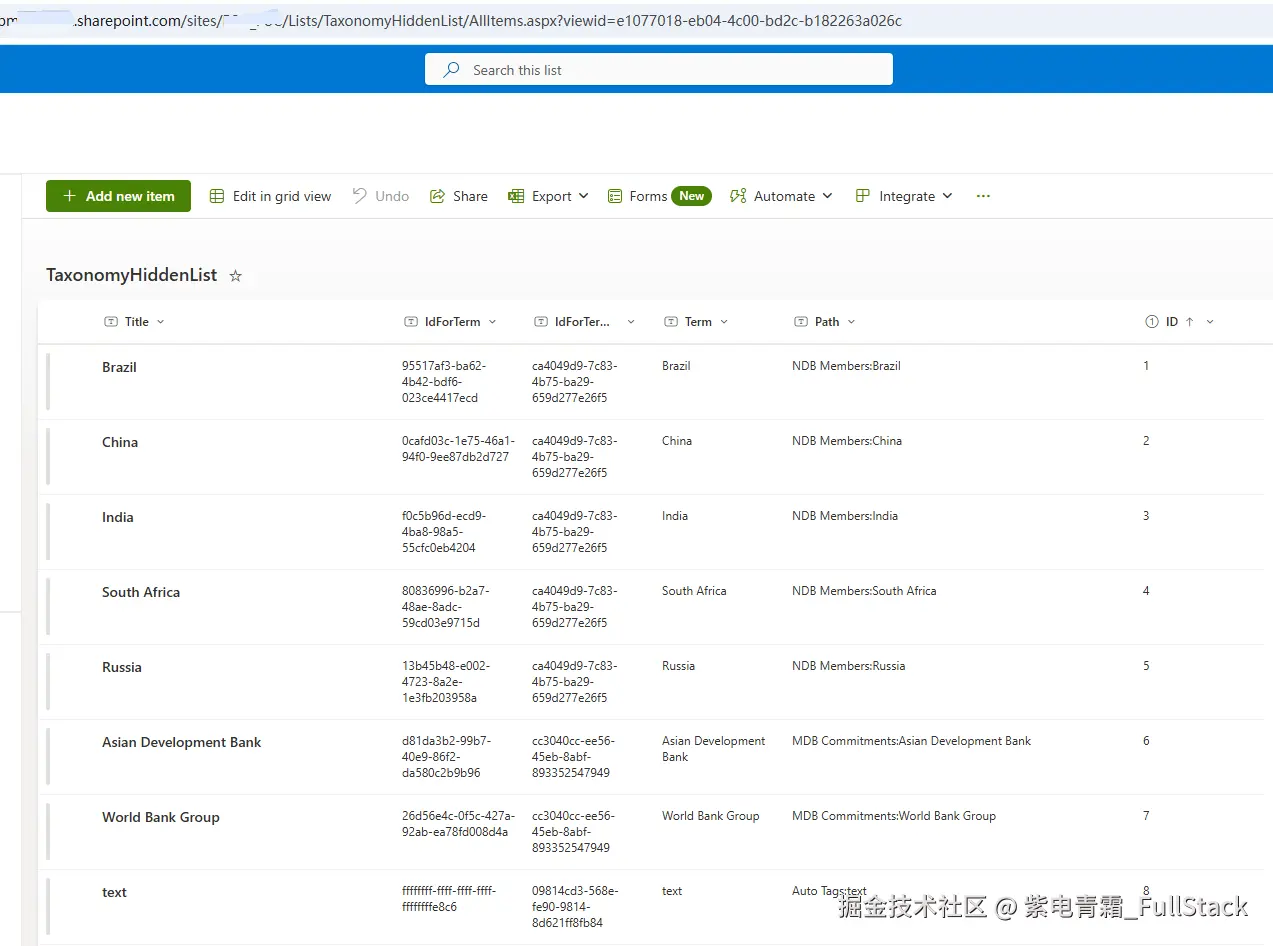
Task: Click the Term cell South Africa
Action: [694, 591]
